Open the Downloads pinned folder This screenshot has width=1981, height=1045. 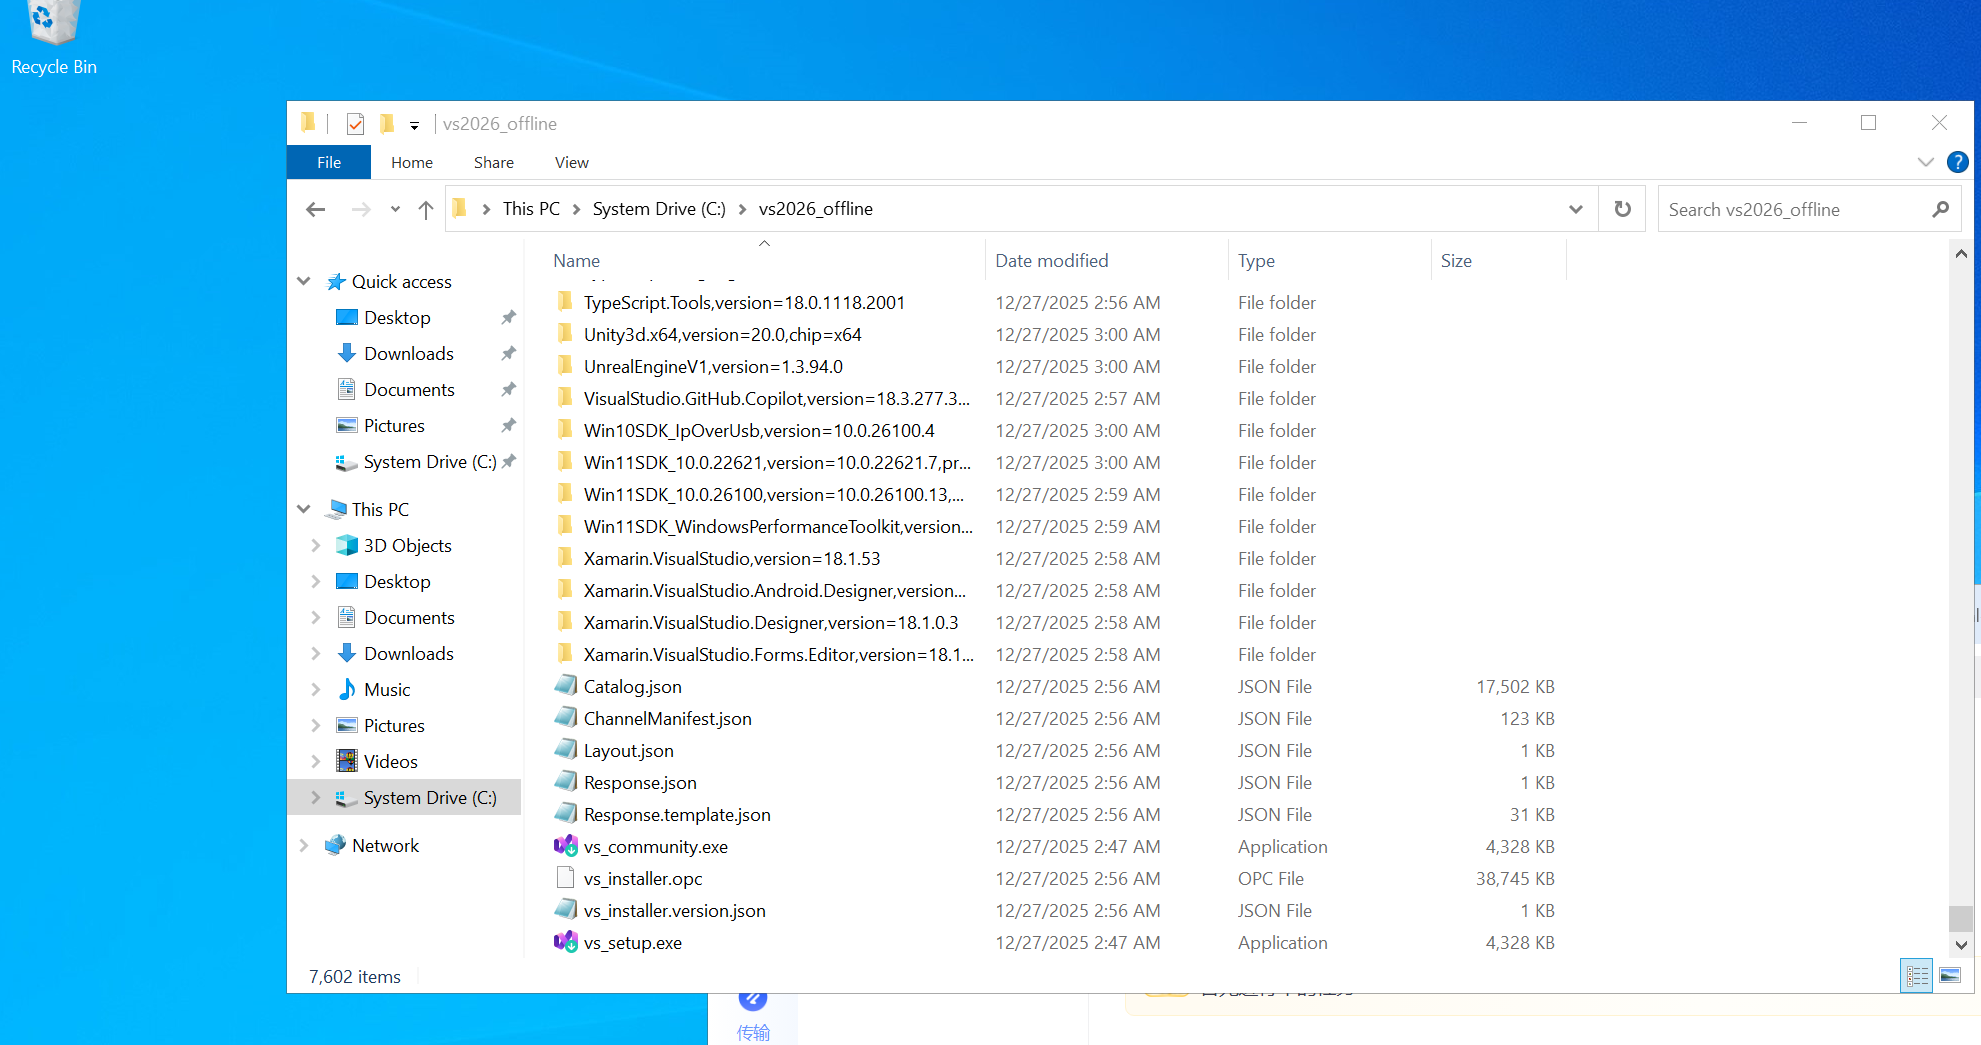coord(408,353)
